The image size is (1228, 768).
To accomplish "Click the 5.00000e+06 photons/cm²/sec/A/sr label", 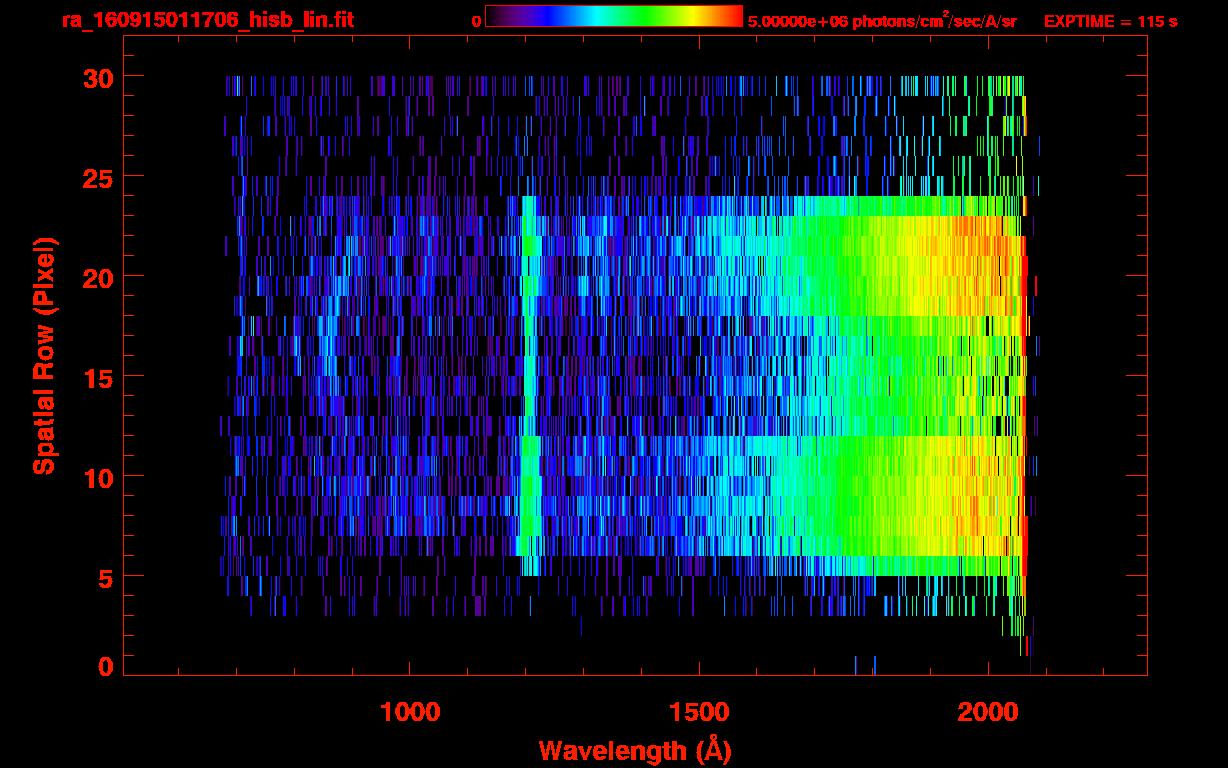I will [882, 20].
